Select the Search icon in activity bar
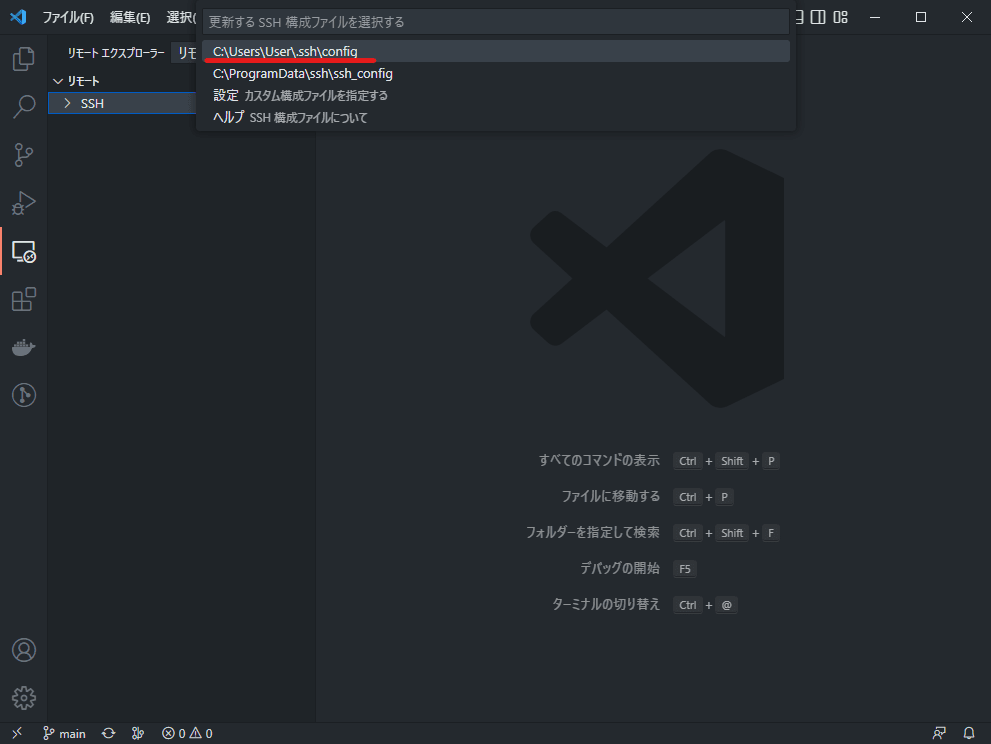991x744 pixels. tap(23, 107)
